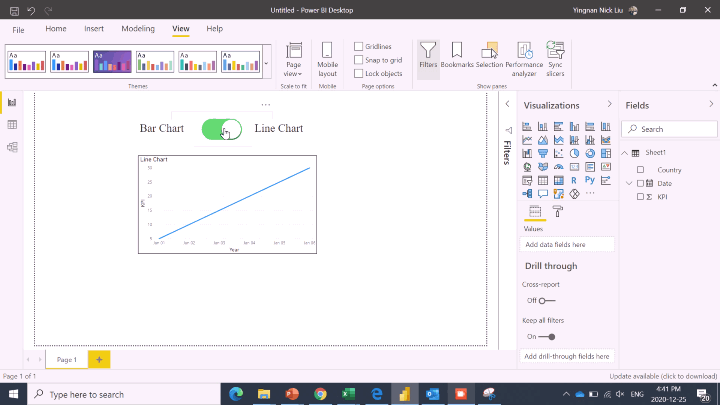Insert a Python visual (Py icon)
The height and width of the screenshot is (405, 720).
pyautogui.click(x=590, y=180)
